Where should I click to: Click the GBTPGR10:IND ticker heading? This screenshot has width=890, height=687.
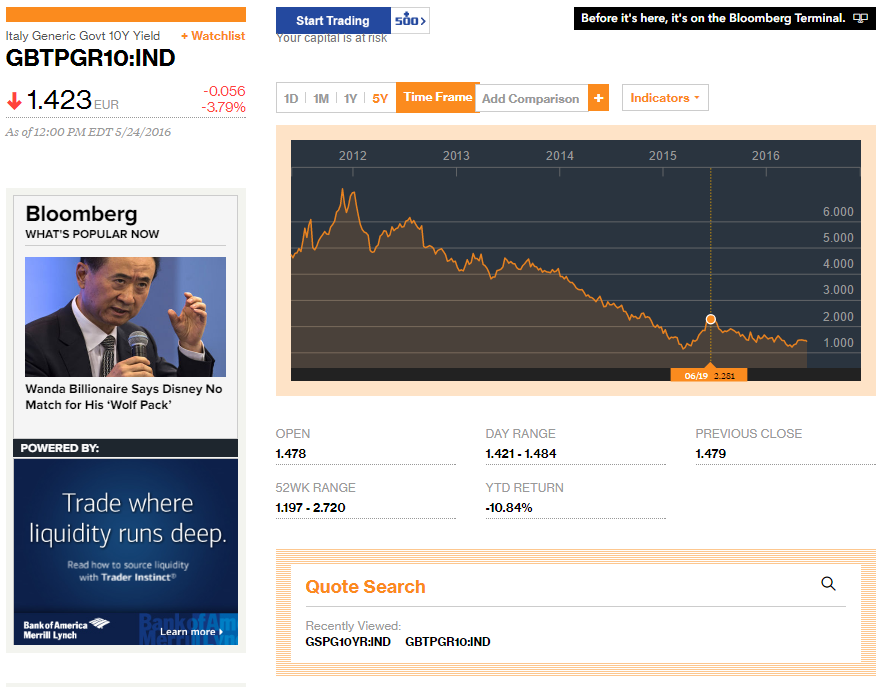[x=90, y=58]
